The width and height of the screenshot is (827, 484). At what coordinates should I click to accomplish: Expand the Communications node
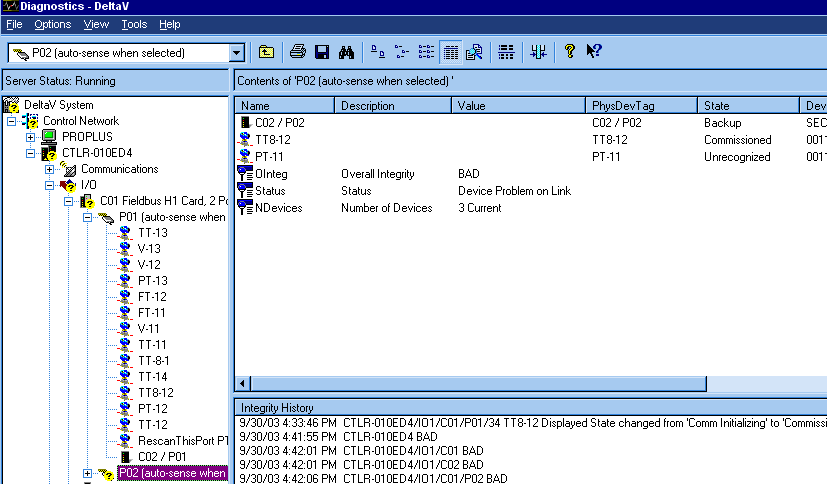50,169
